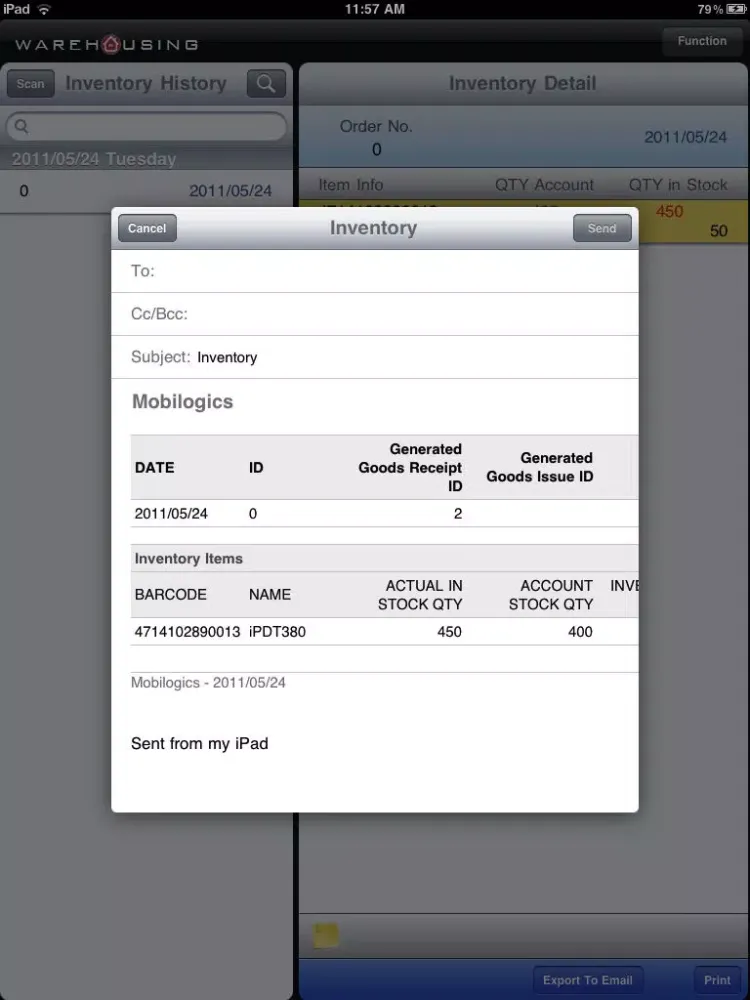Tap Order No. value in Inventory Detail
The image size is (750, 1000).
(x=376, y=149)
